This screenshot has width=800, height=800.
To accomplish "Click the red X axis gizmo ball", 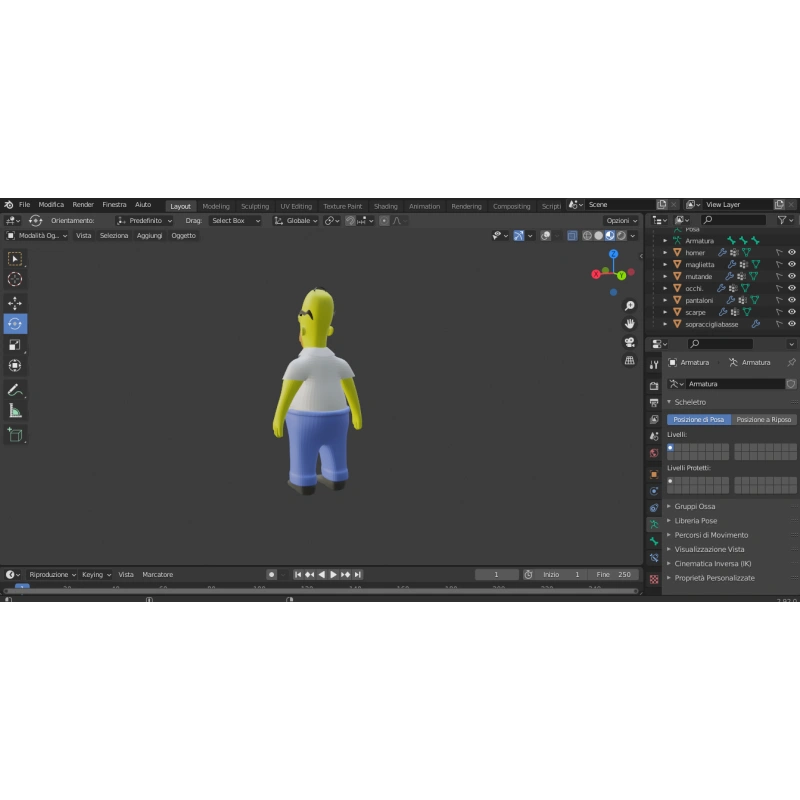I will 595,274.
